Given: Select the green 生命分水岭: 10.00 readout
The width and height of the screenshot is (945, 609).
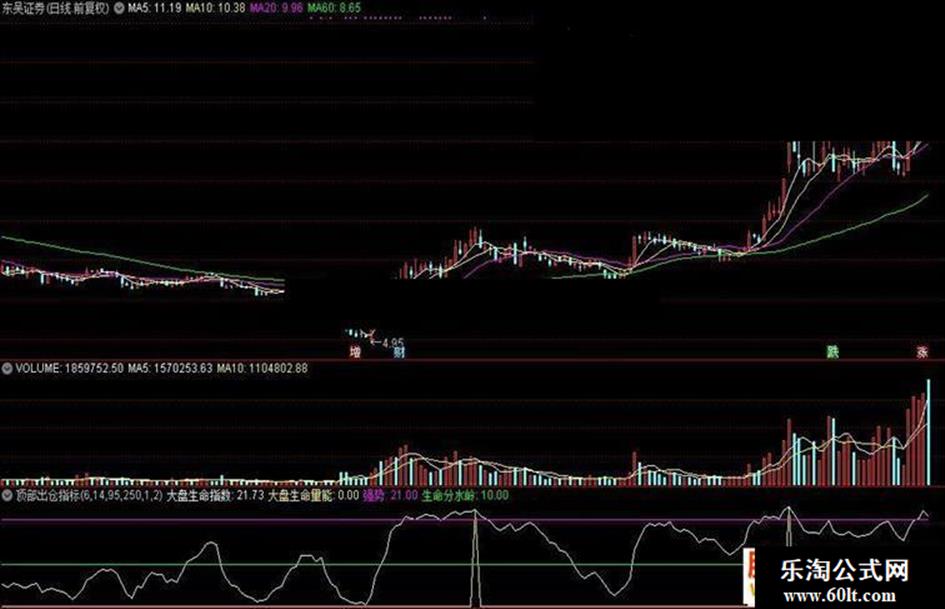Looking at the screenshot, I should coord(465,496).
